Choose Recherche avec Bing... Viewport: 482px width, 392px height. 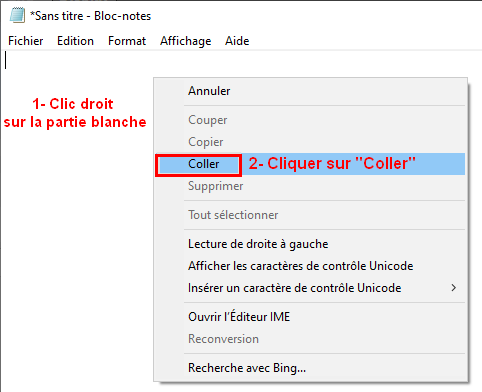tap(310, 368)
